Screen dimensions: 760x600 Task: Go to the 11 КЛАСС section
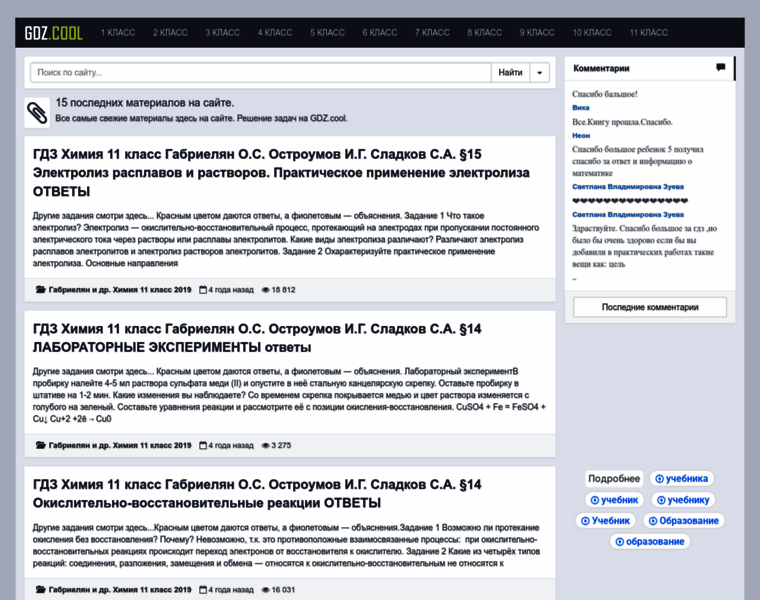[649, 32]
